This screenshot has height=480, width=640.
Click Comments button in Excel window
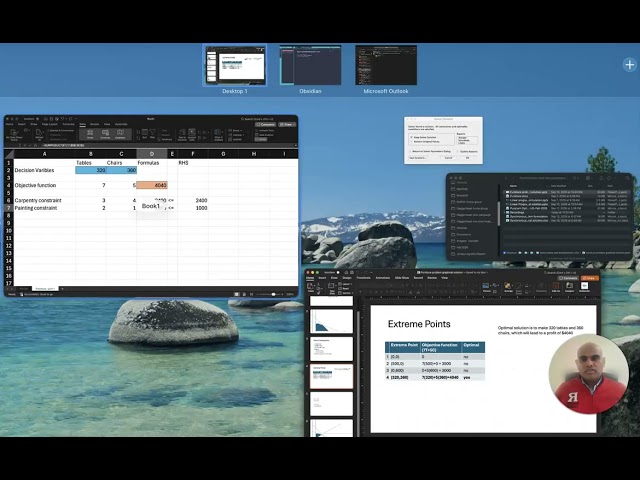[266, 124]
